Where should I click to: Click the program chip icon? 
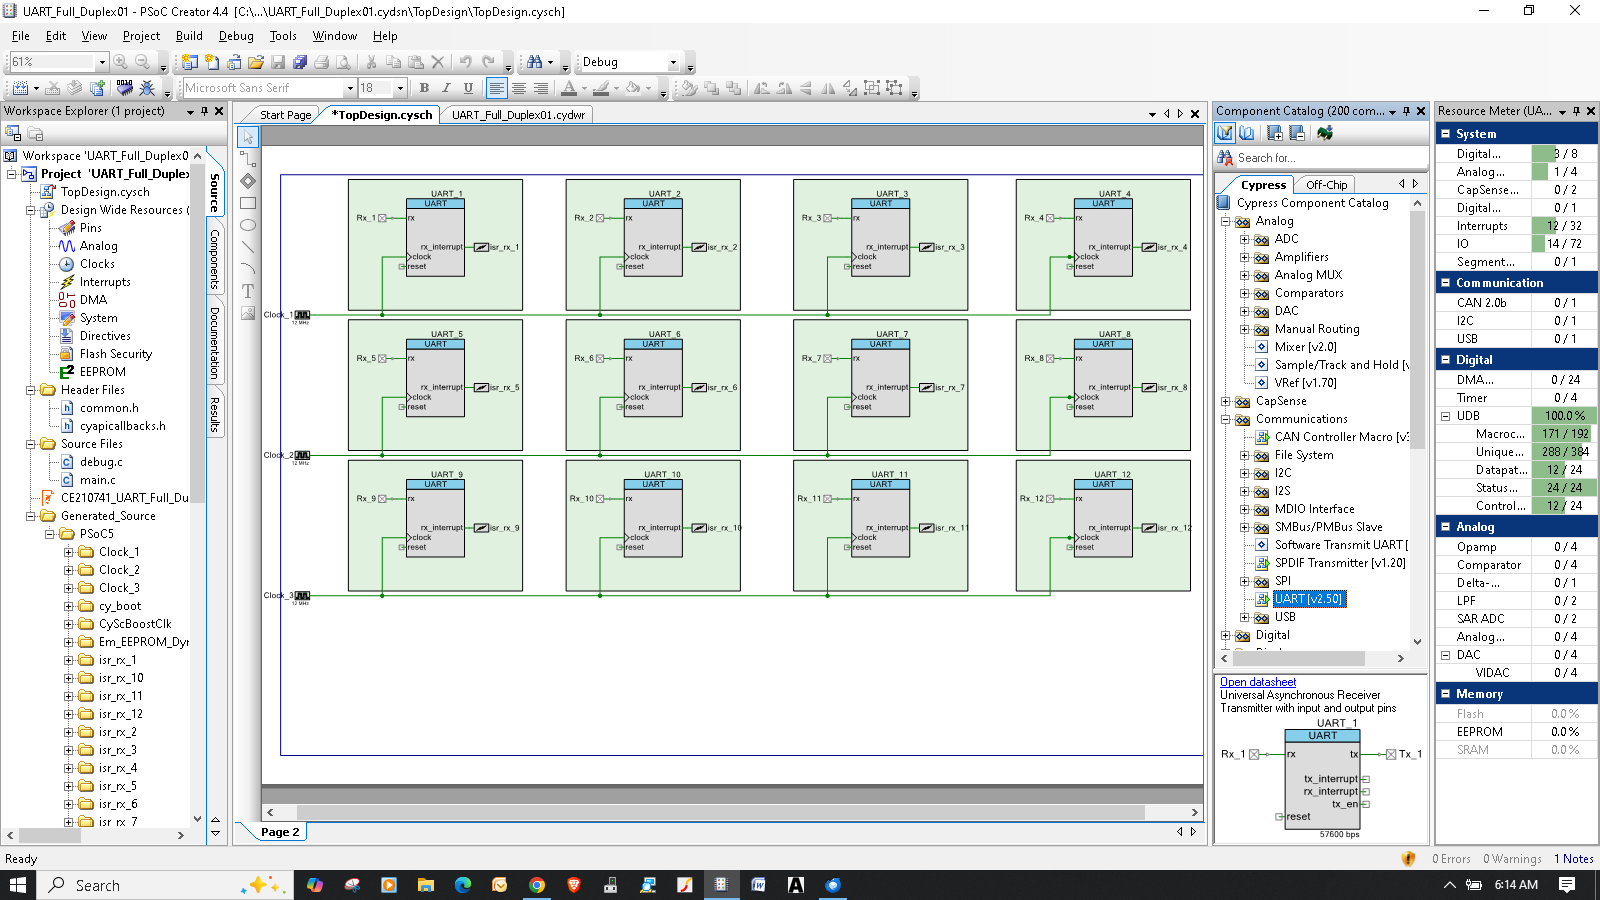click(x=125, y=88)
